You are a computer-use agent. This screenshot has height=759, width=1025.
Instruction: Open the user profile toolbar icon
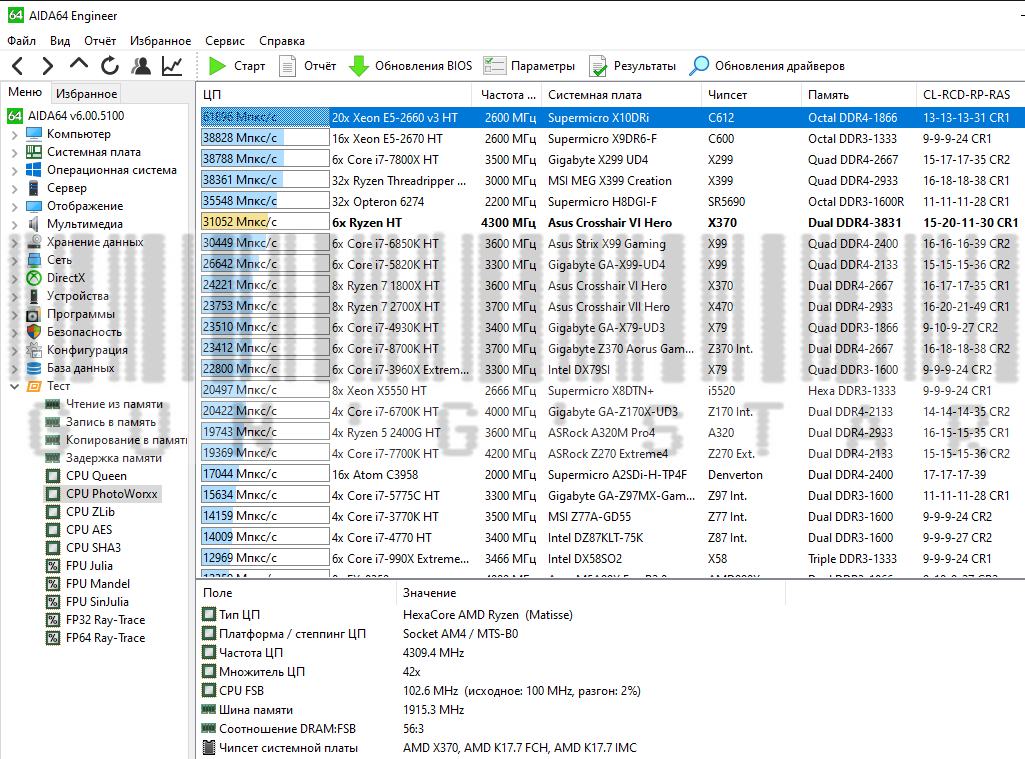click(141, 66)
